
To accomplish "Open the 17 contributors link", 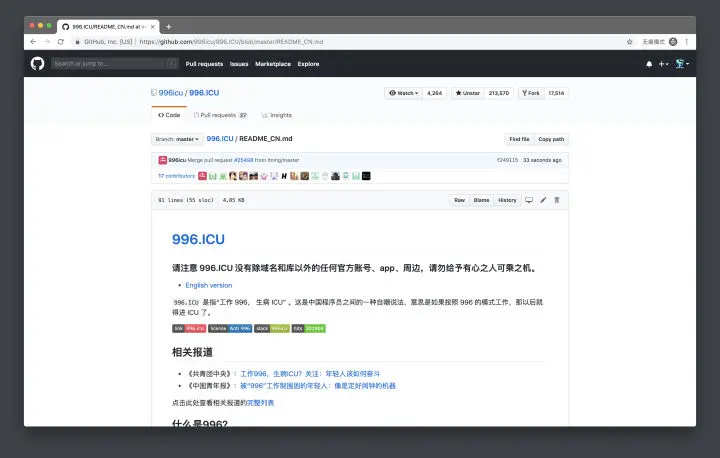I will point(176,176).
